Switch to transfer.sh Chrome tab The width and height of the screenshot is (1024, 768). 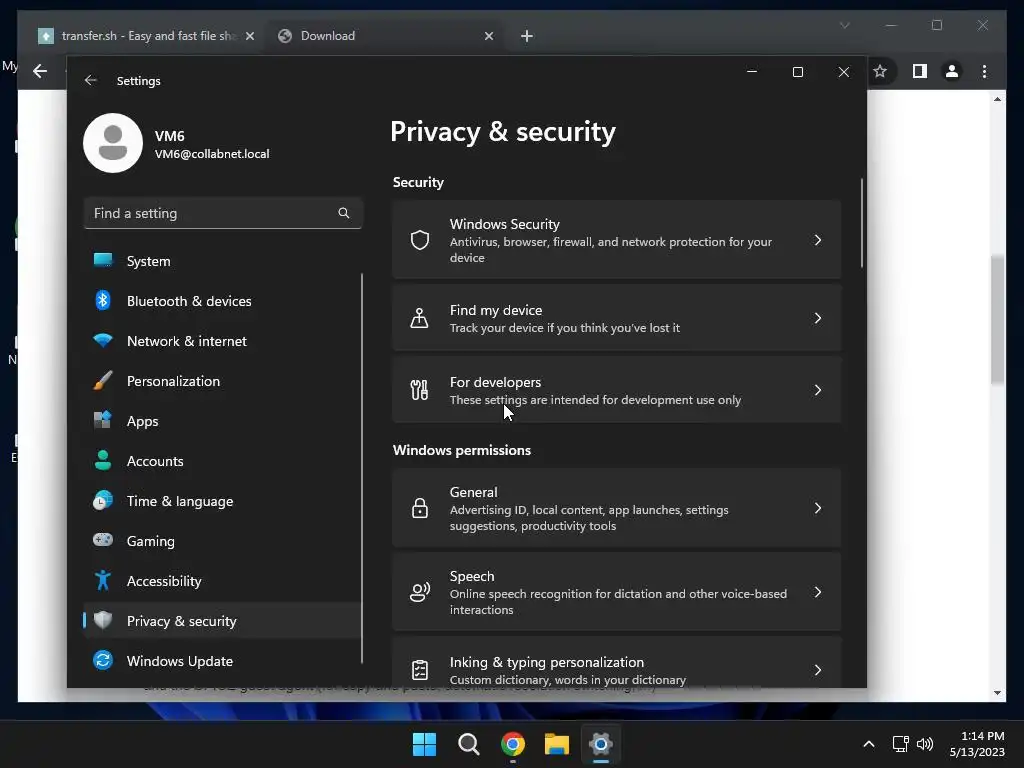point(146,36)
